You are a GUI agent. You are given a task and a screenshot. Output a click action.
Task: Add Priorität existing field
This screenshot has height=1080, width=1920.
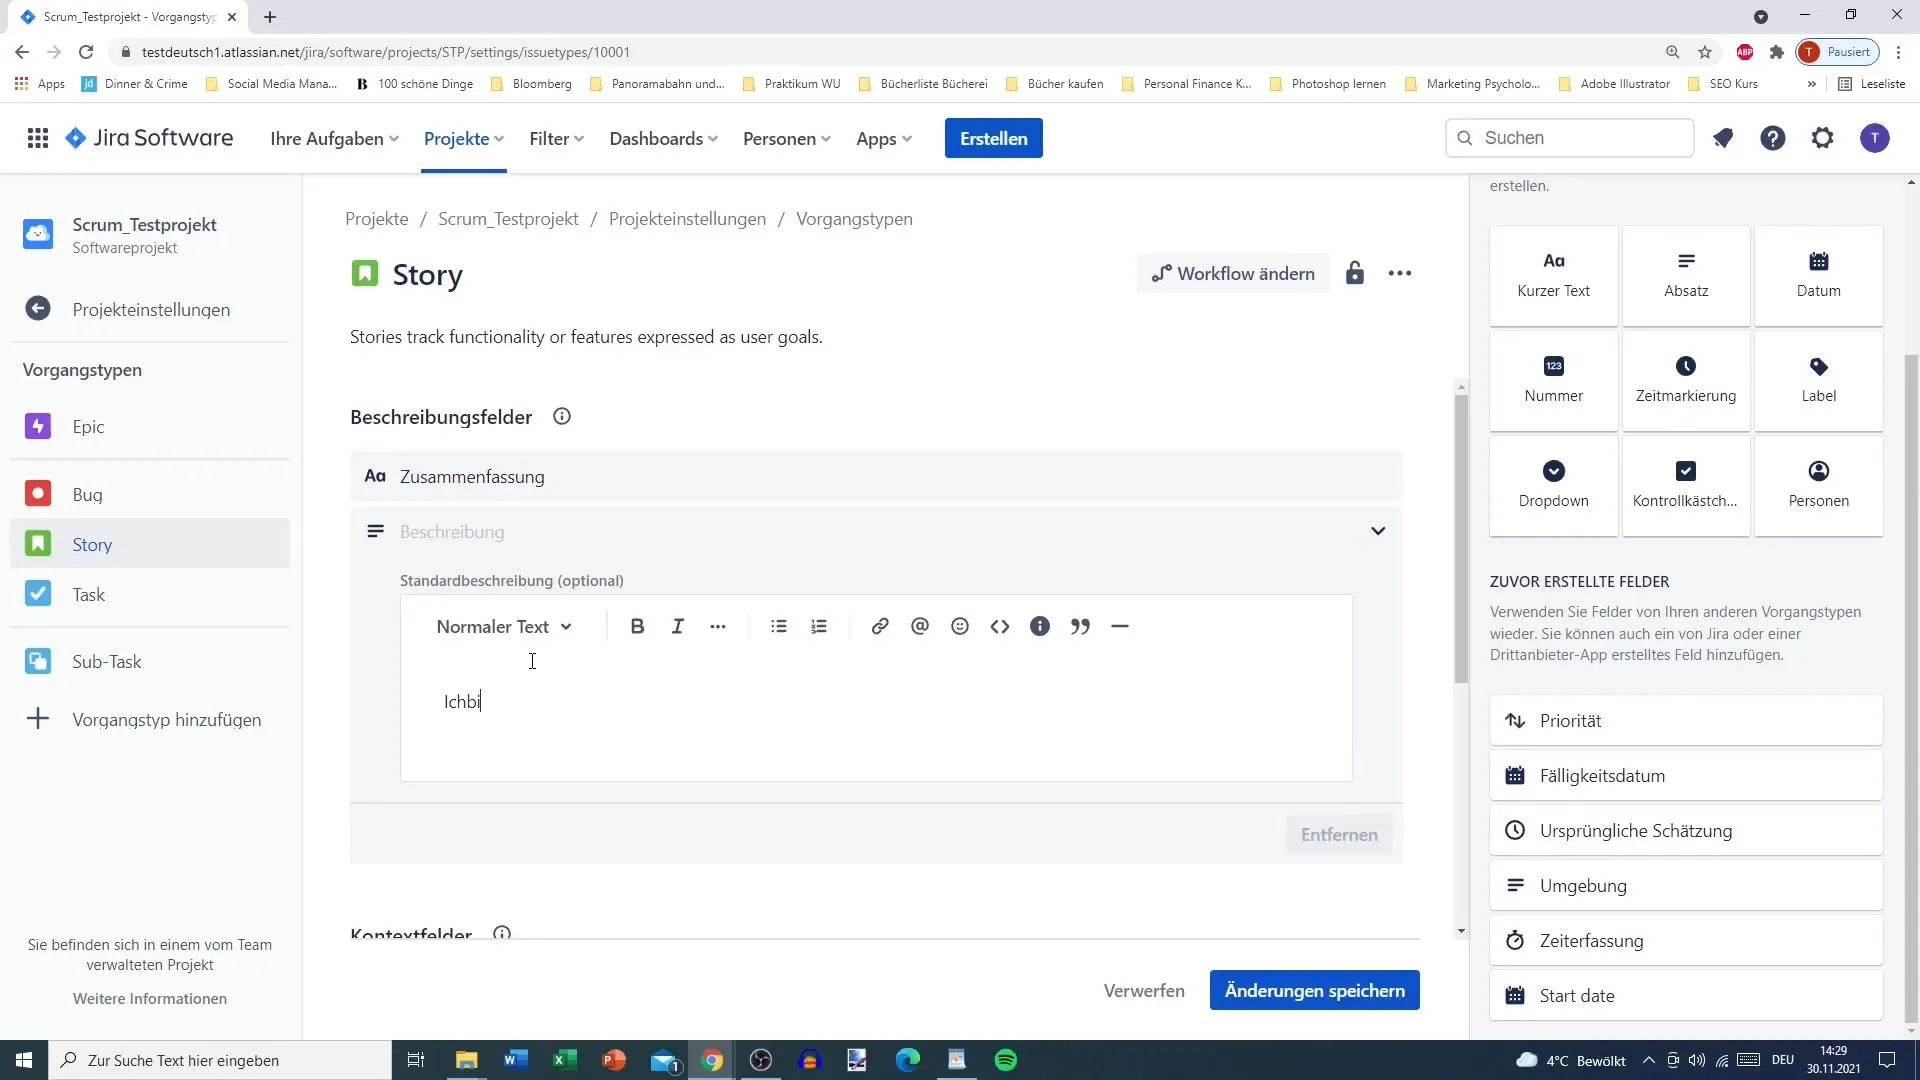coord(1686,720)
